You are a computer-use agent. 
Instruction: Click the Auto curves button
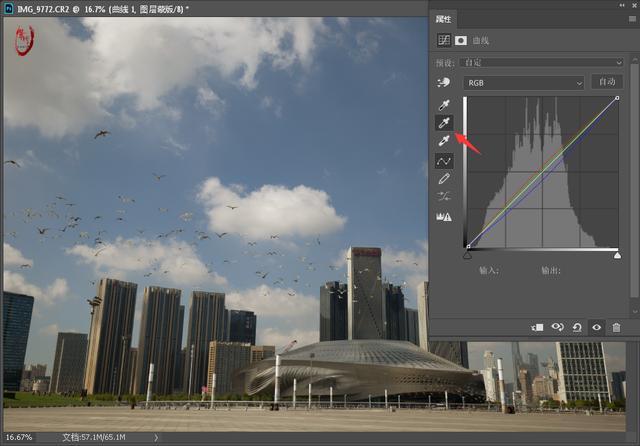point(606,82)
